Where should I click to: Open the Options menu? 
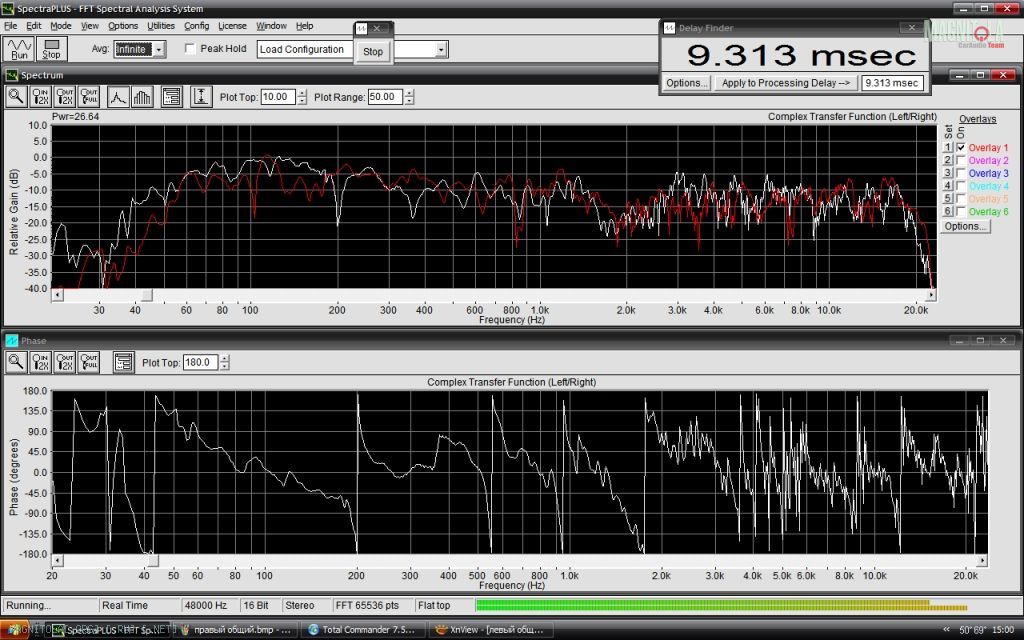point(123,26)
